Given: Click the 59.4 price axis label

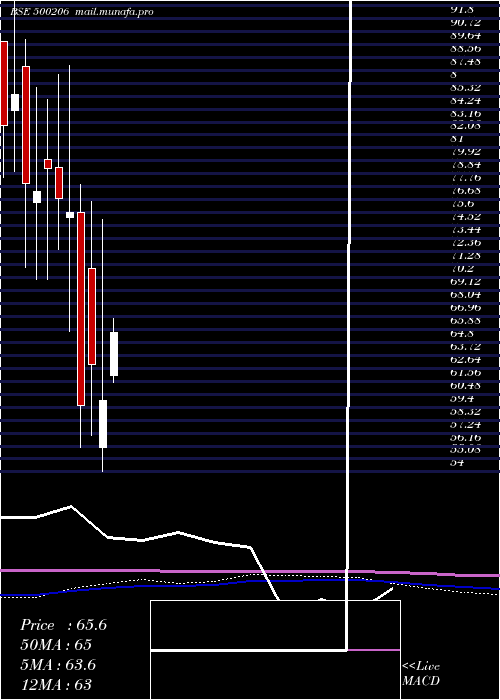Looking at the screenshot, I should pos(460,398).
